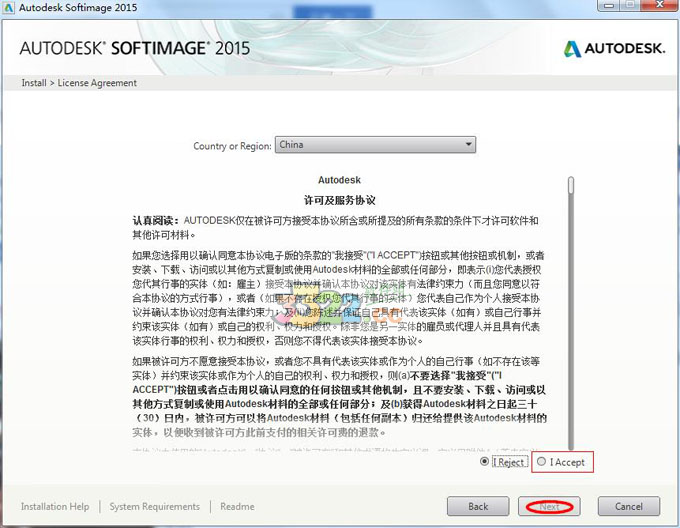The image size is (680, 528).
Task: Open the Country or Region dropdown
Action: click(375, 145)
